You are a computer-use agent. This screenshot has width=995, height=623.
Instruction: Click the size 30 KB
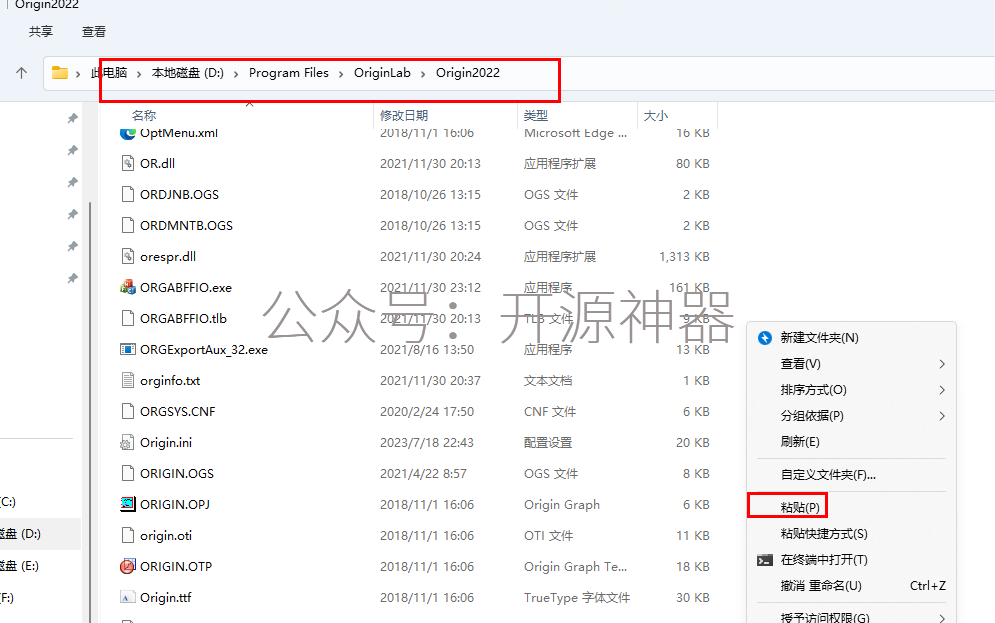[x=693, y=598]
